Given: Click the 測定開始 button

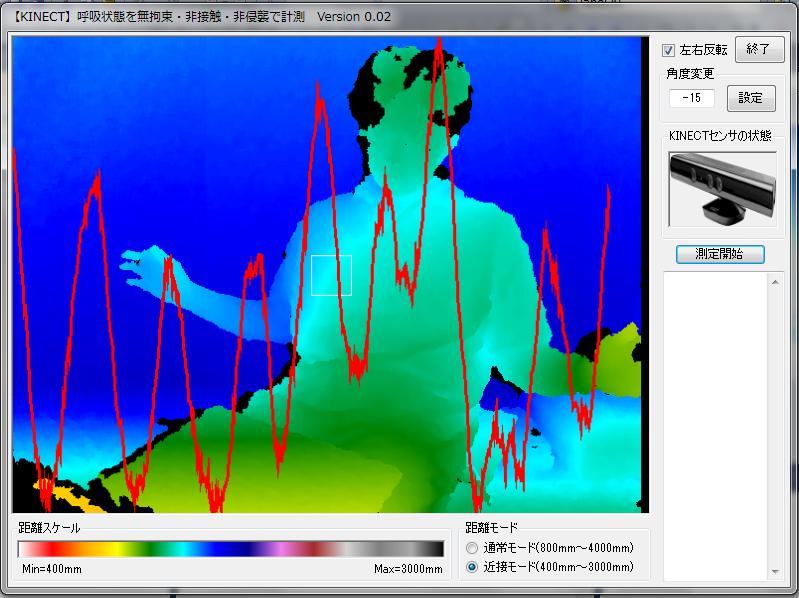Looking at the screenshot, I should pos(720,254).
